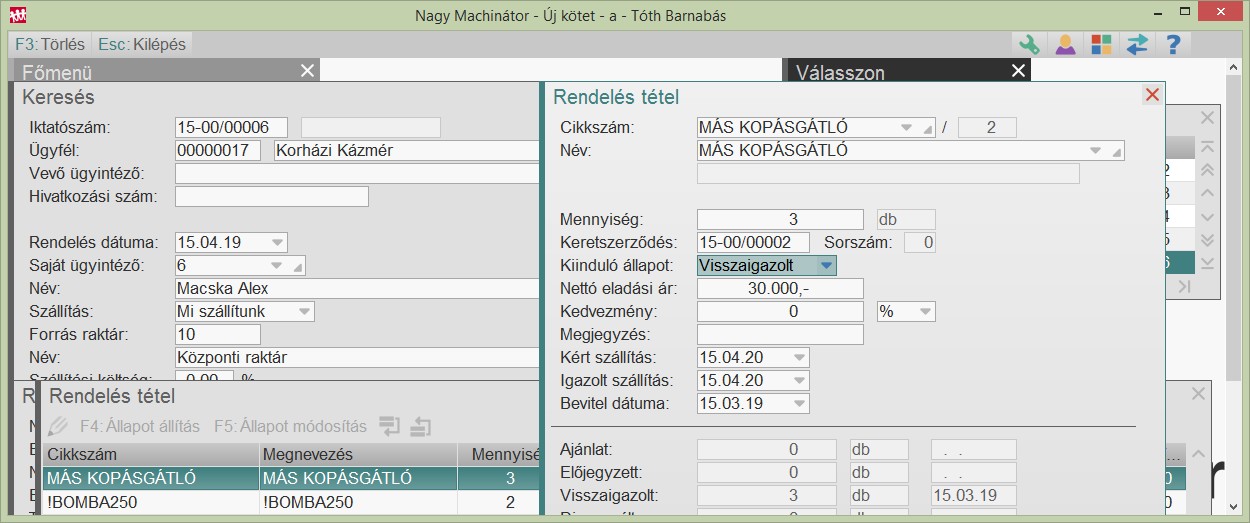Select MÁS KOPÁSGÁTLÓ cell in Megnevezés column
The image size is (1250, 523).
[x=357, y=478]
